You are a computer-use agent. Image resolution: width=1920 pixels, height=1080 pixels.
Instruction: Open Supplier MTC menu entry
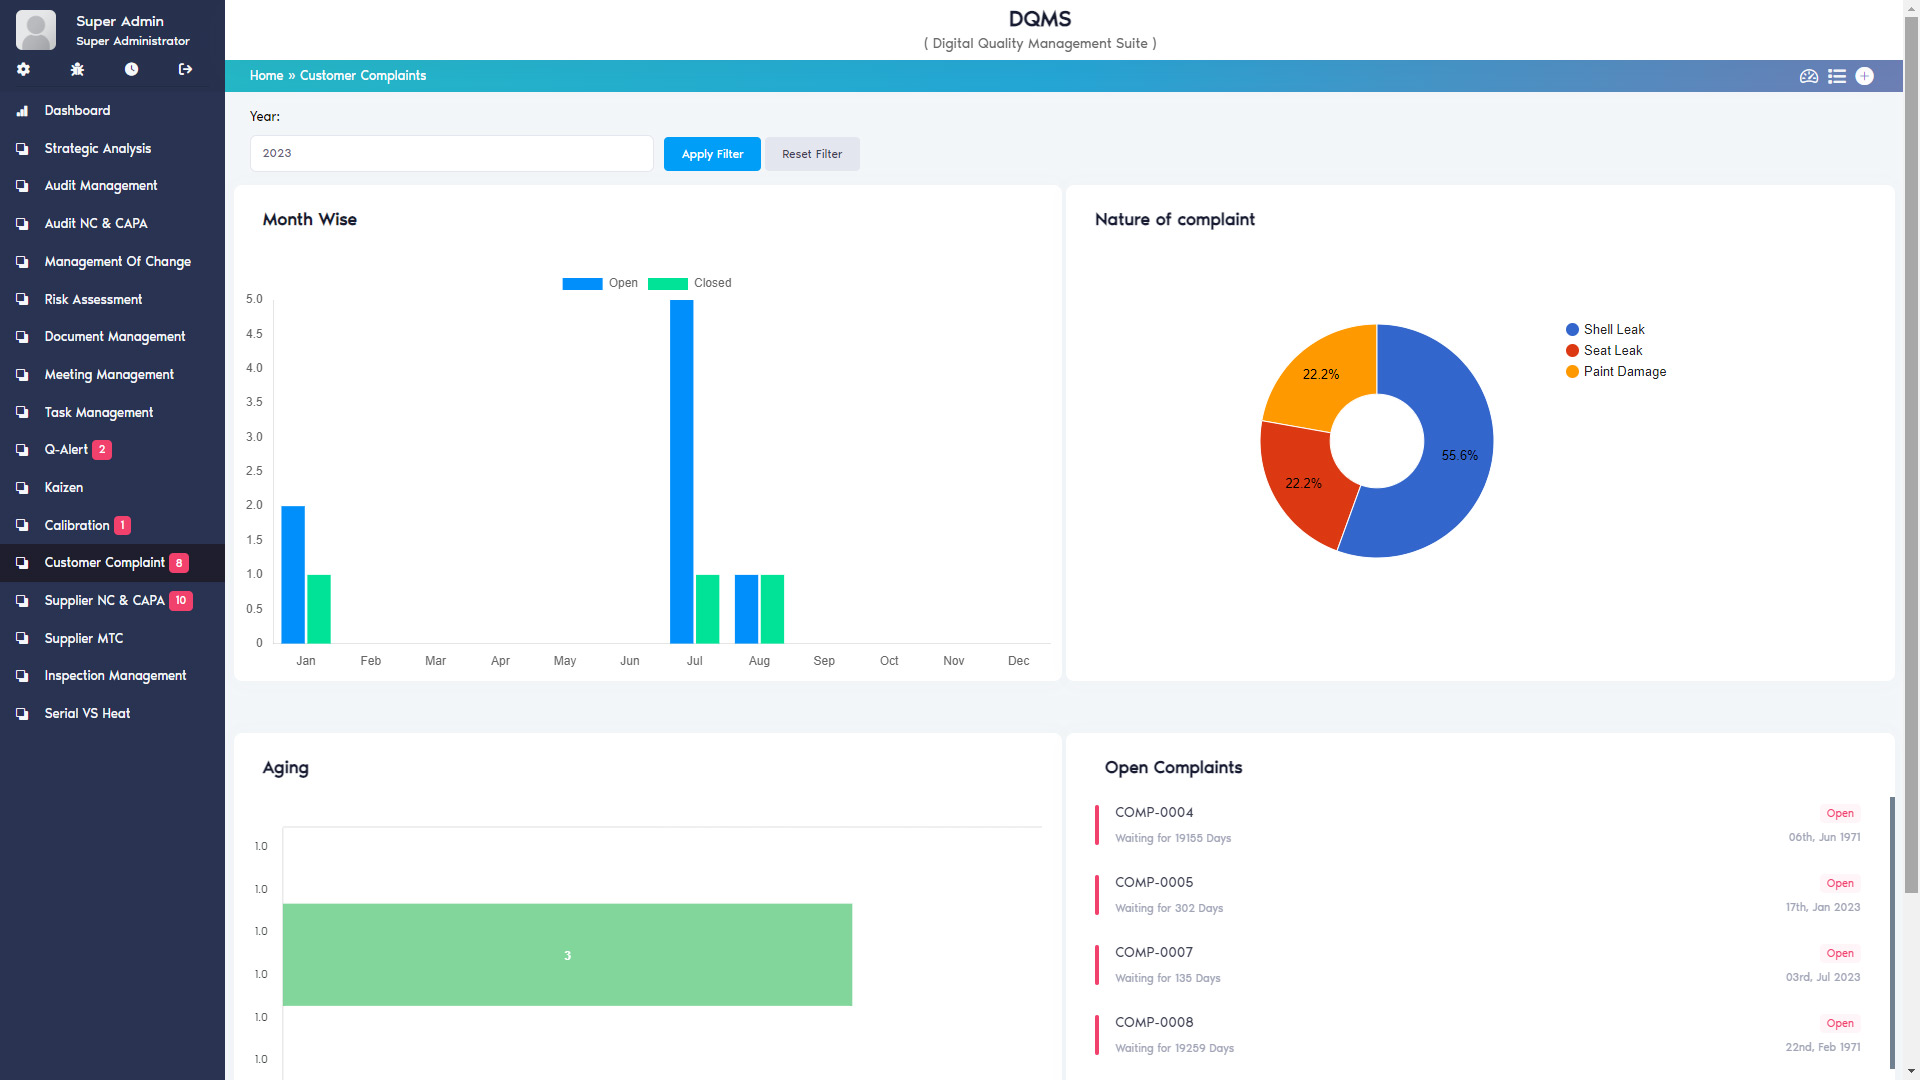(x=112, y=639)
